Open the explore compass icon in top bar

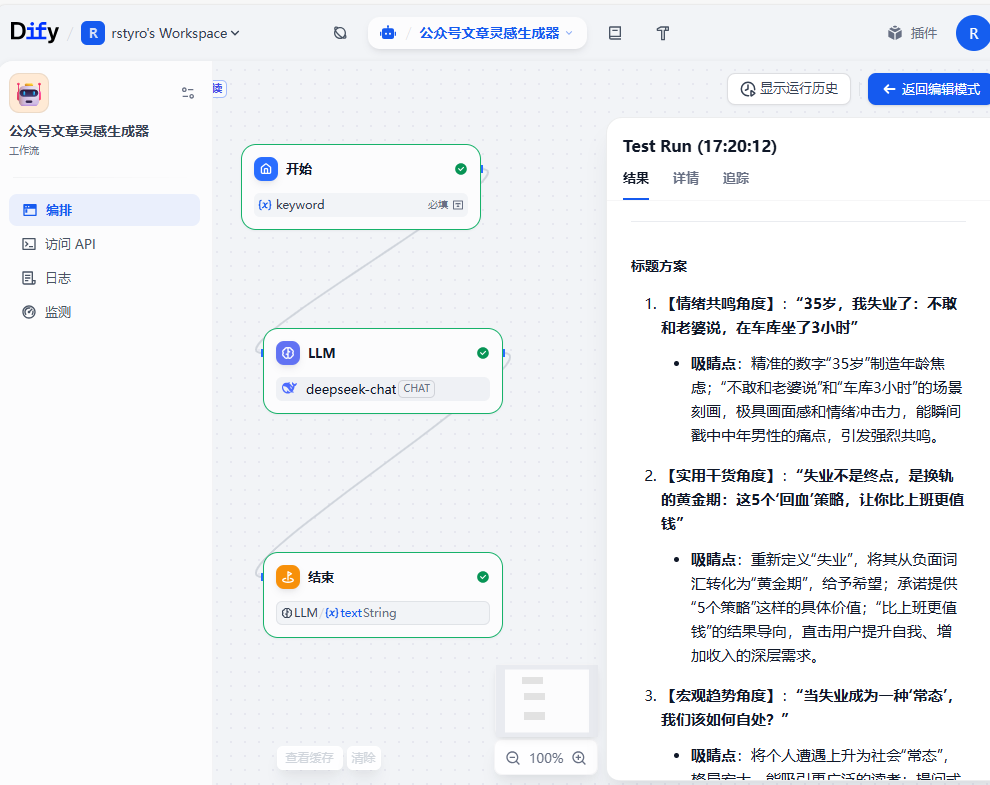pyautogui.click(x=340, y=33)
